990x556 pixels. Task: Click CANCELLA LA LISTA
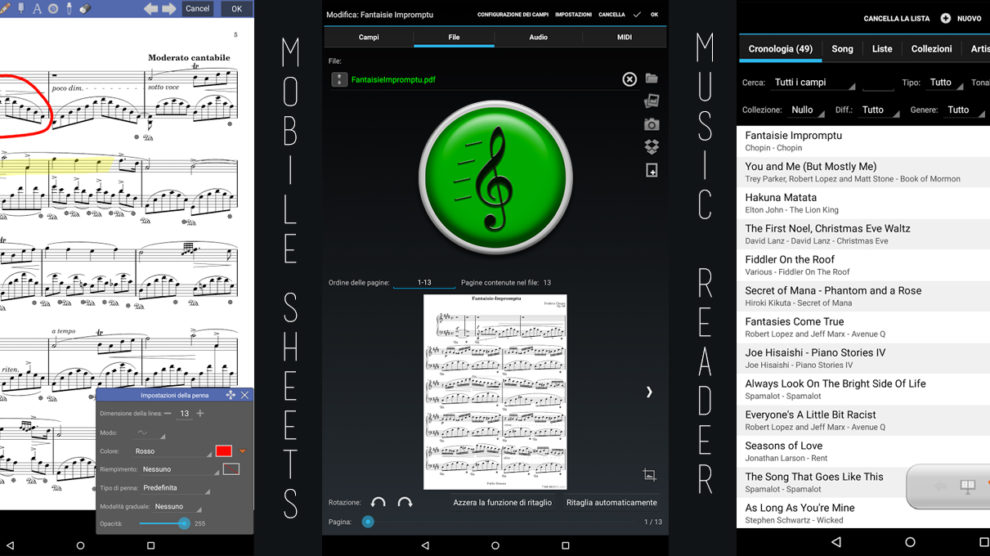pos(897,18)
